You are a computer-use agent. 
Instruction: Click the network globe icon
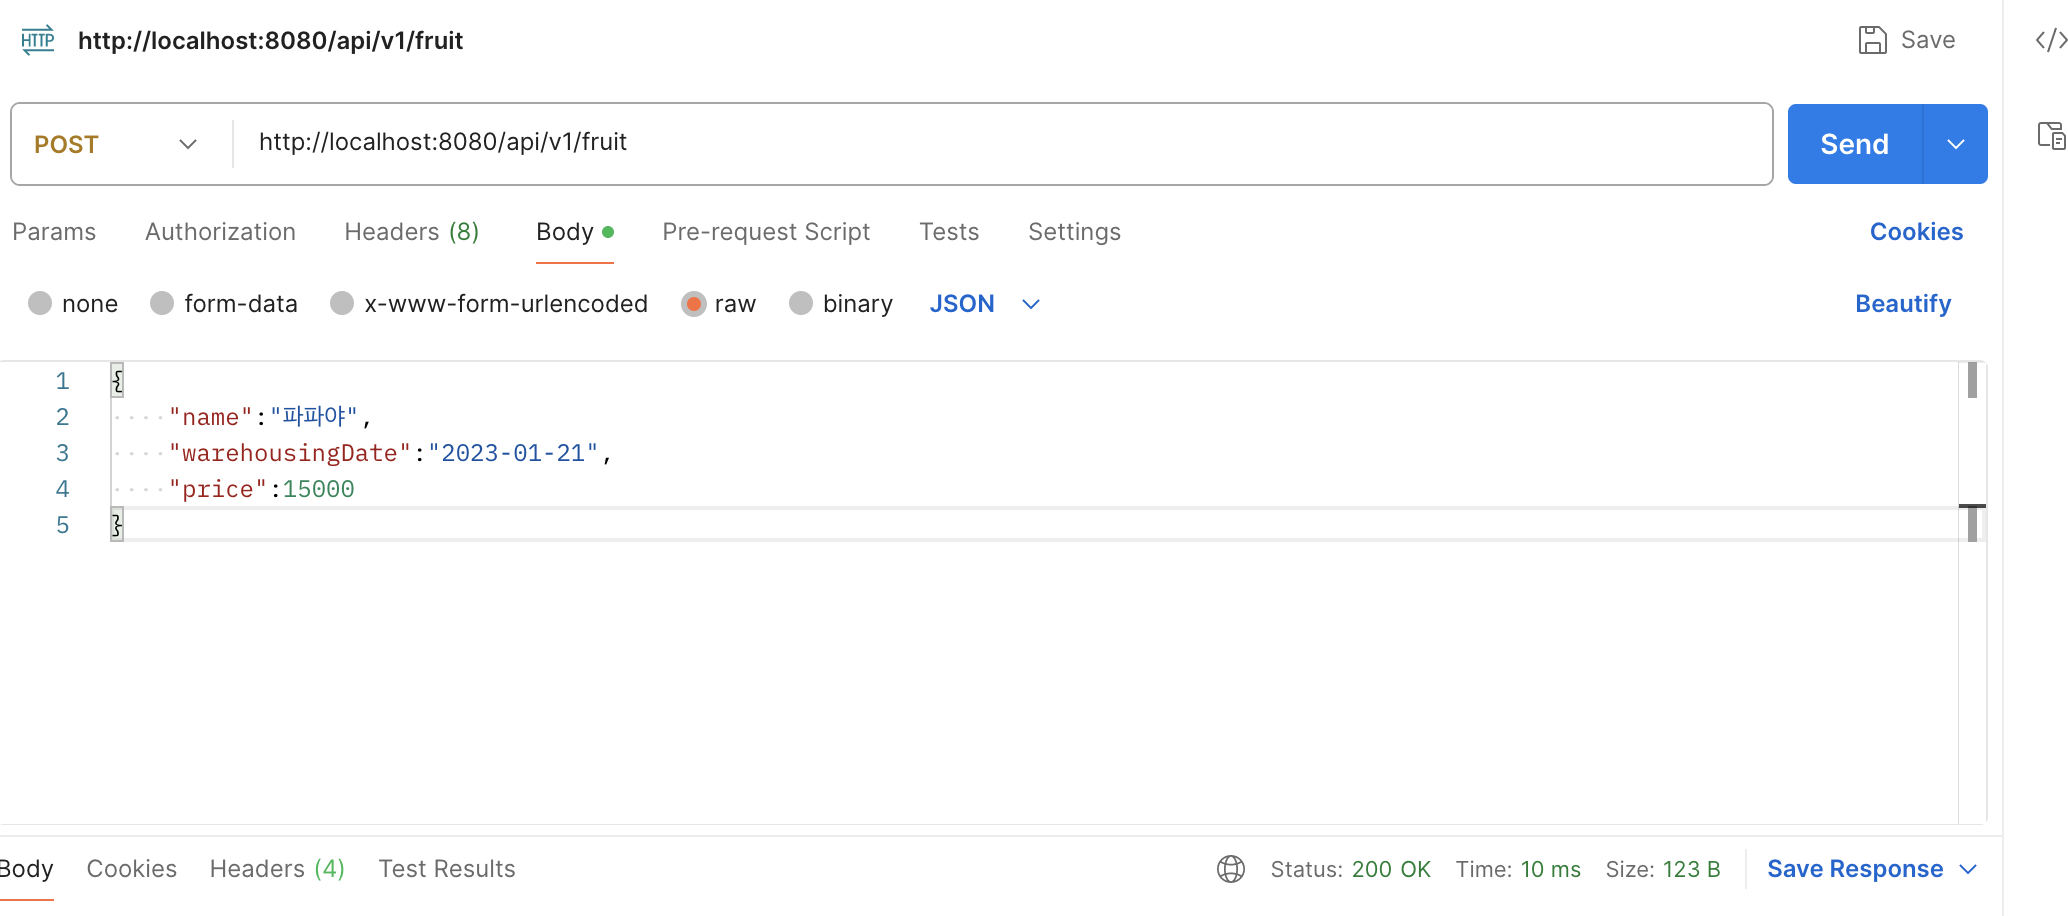click(1231, 869)
